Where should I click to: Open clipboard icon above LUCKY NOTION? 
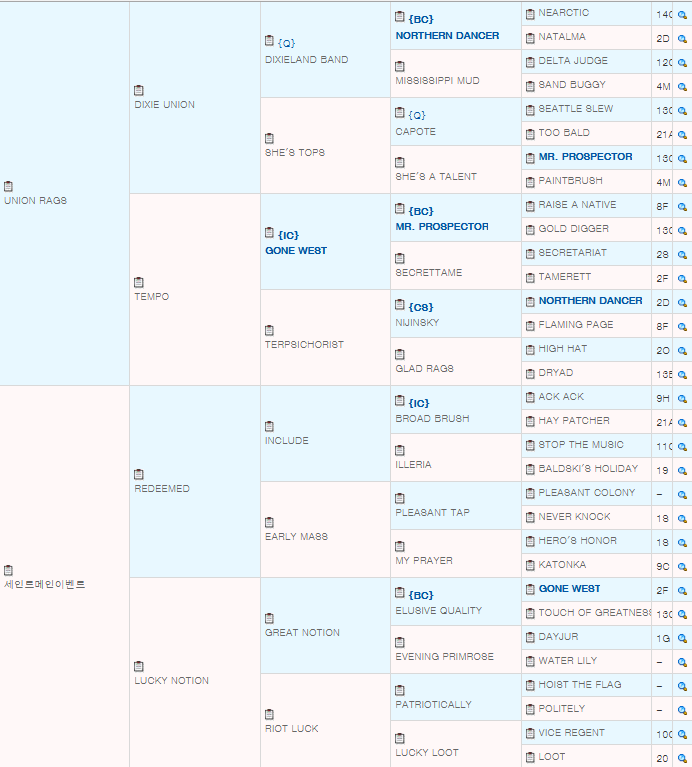[139, 666]
